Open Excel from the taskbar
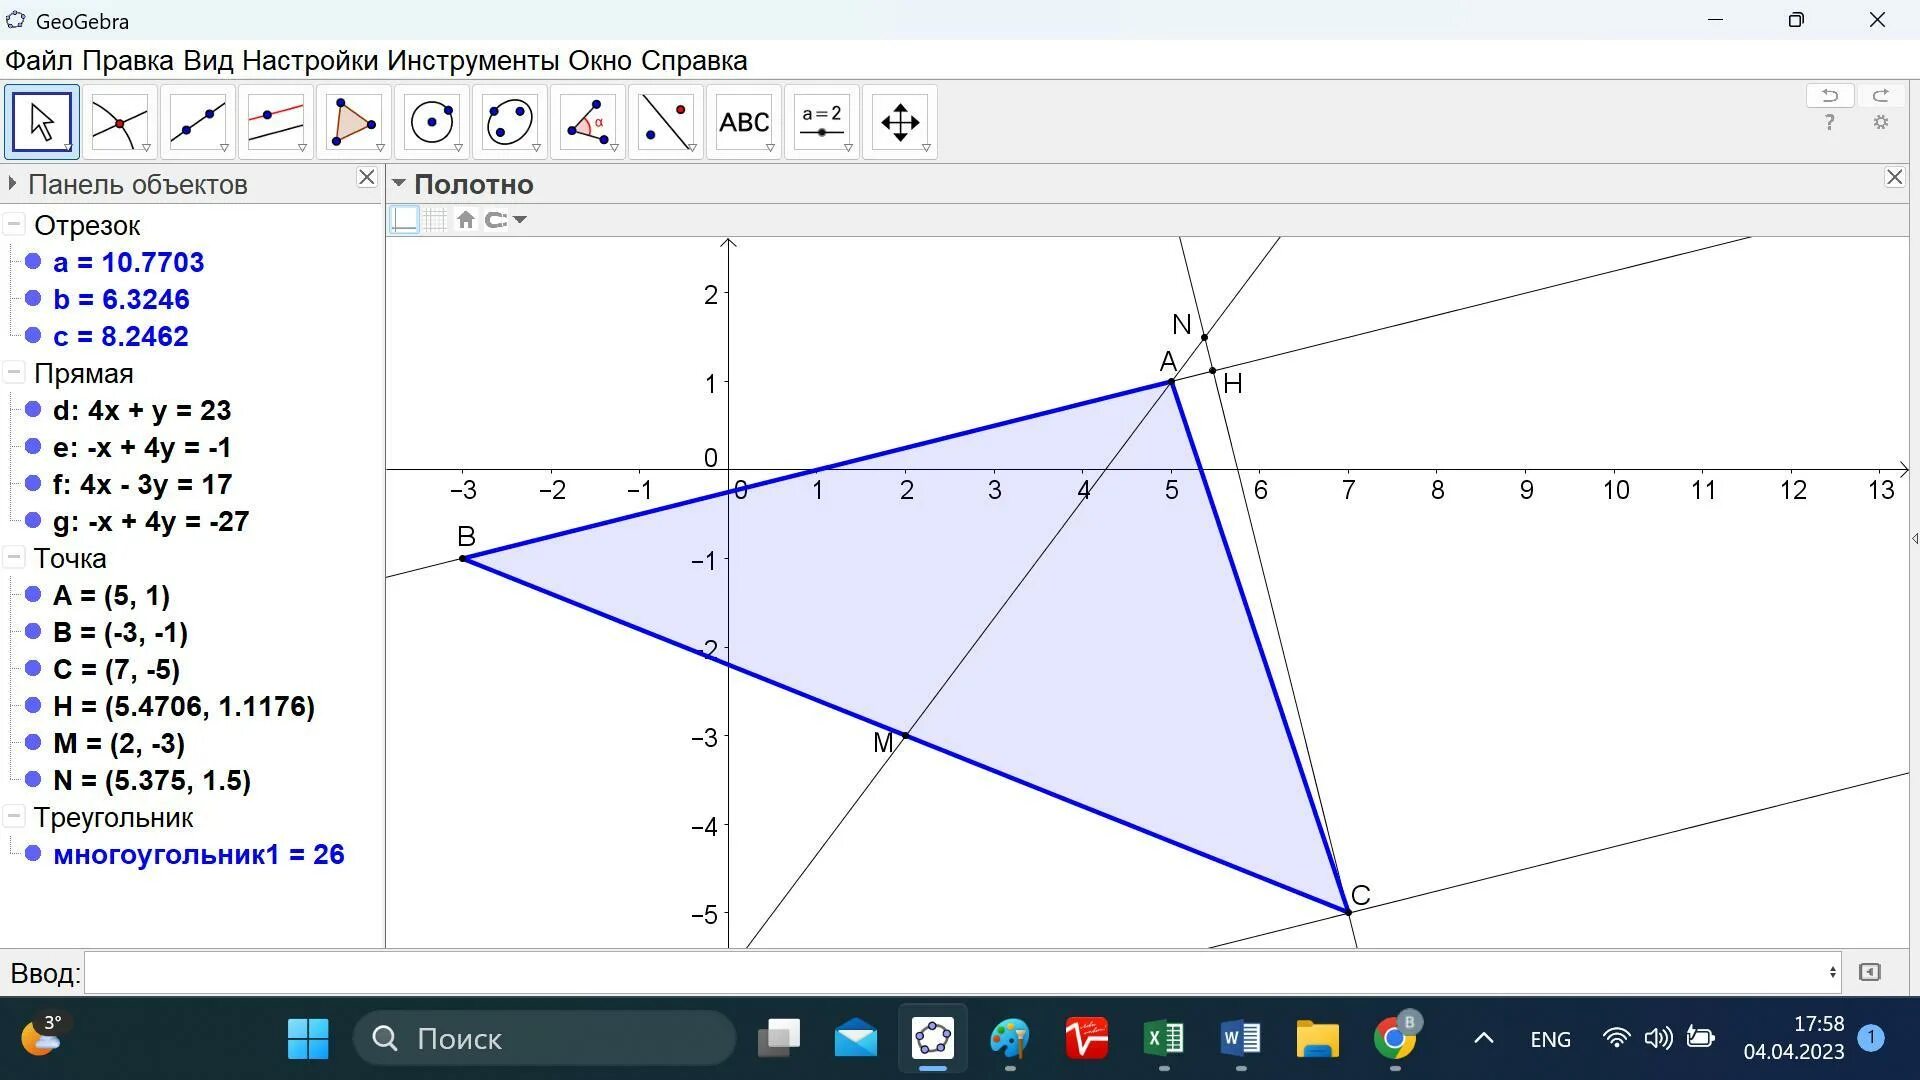1920x1080 pixels. 1163,1039
